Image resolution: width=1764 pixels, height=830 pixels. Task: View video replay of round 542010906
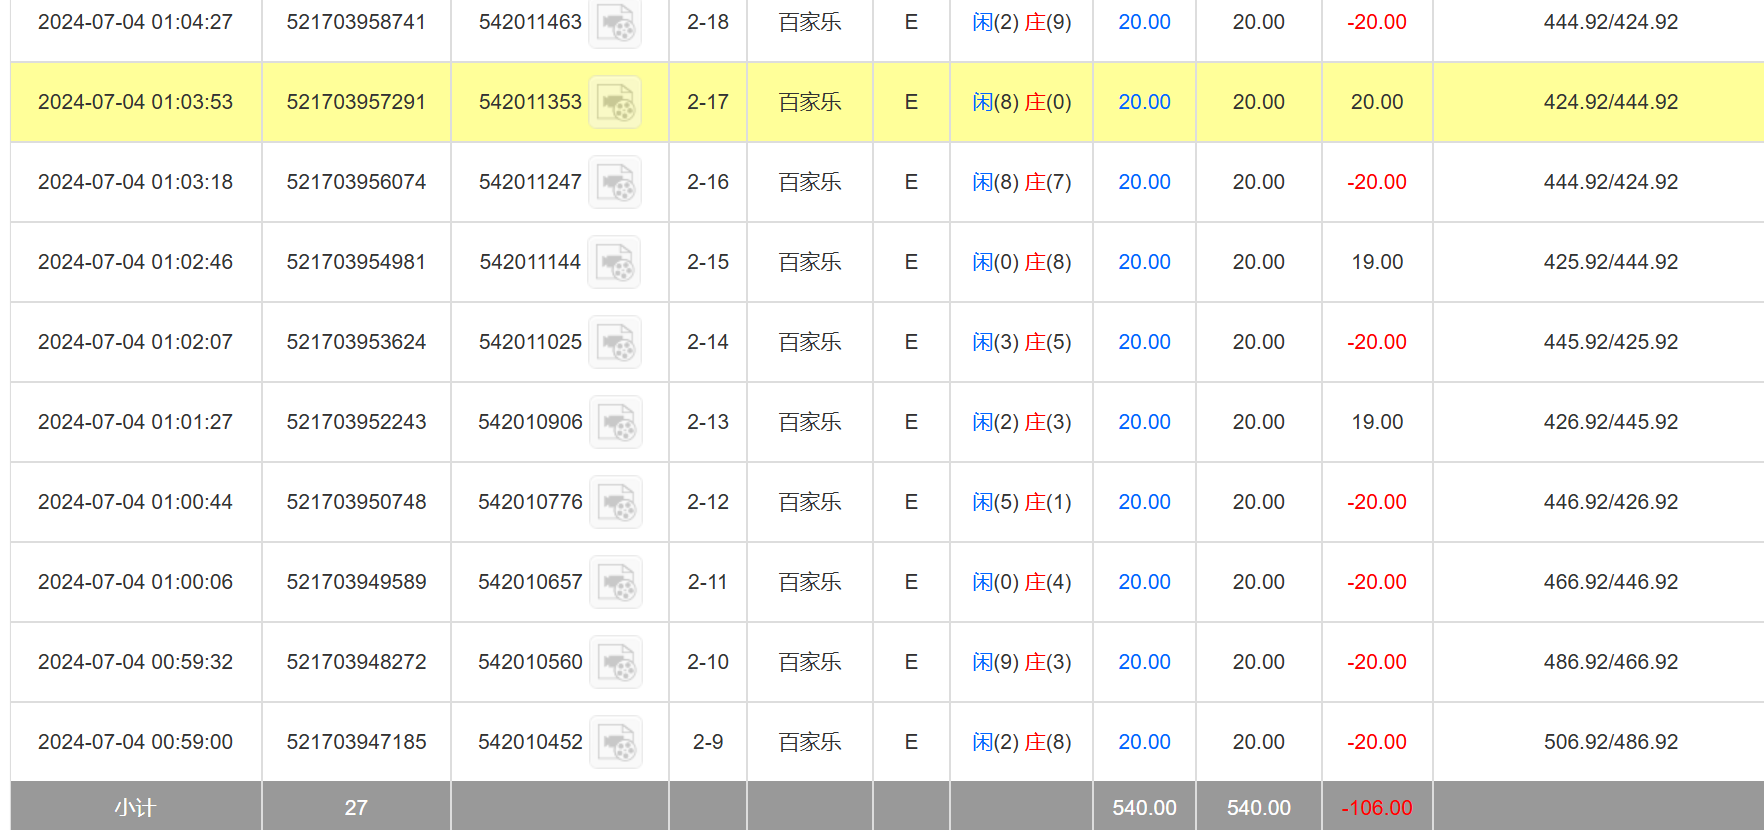[615, 422]
